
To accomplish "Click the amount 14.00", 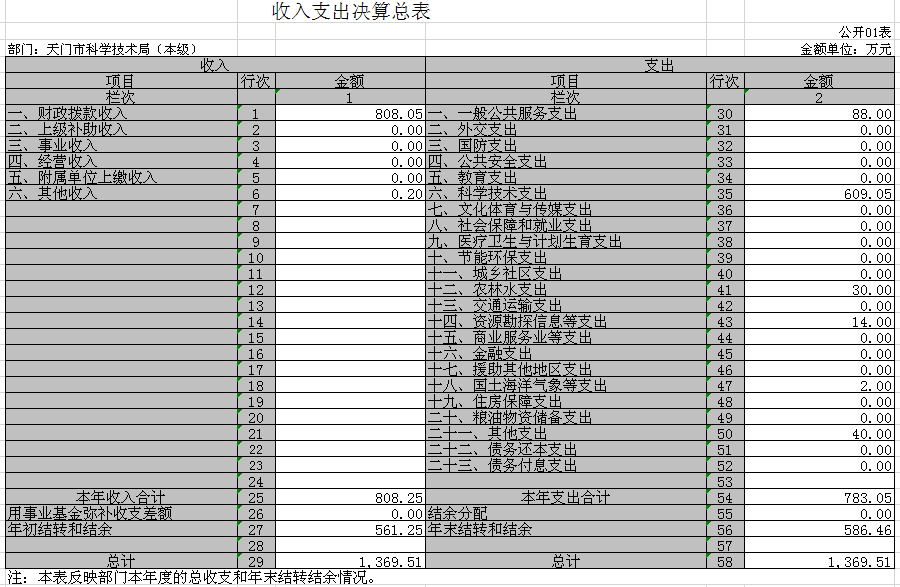I will coord(819,322).
